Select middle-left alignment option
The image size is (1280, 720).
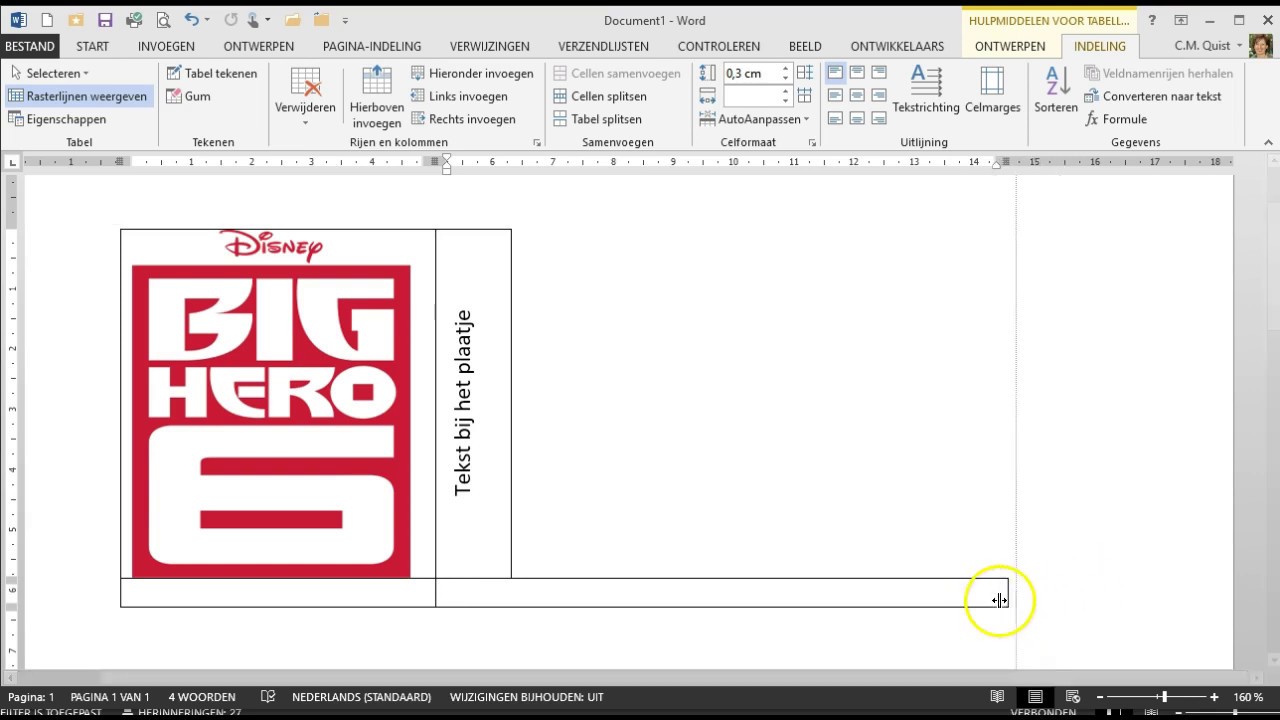point(835,96)
